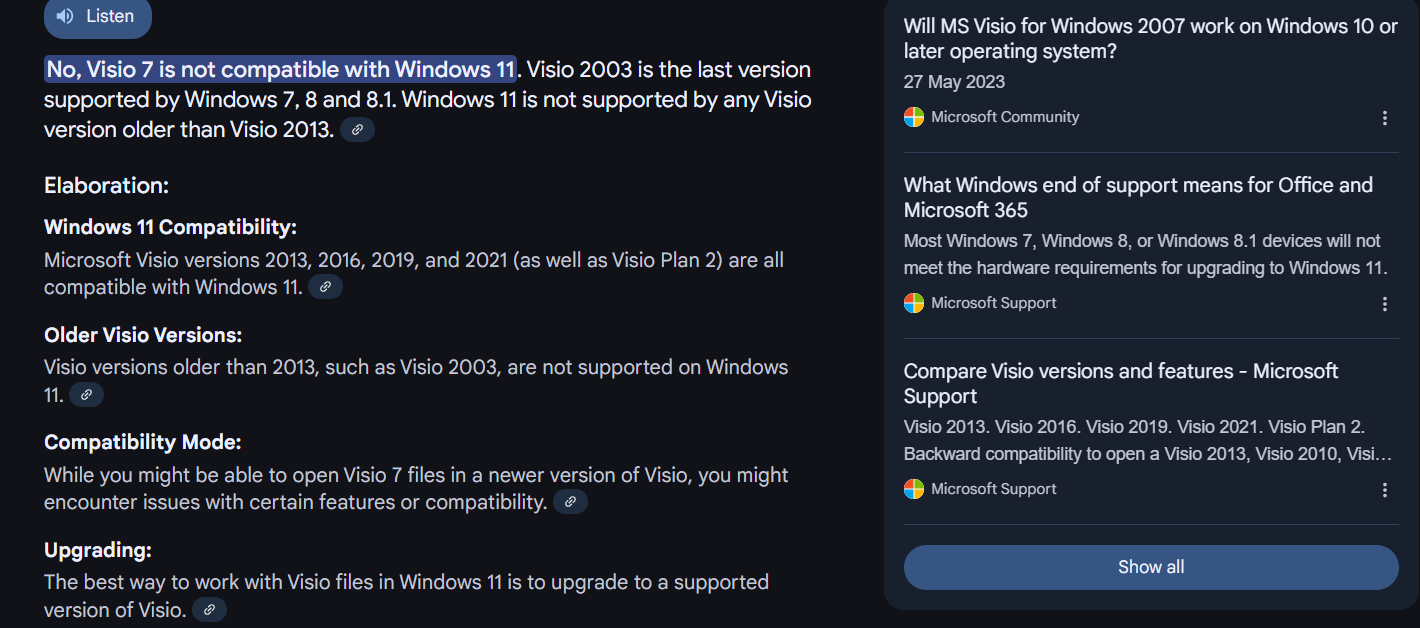
Task: Click the '27 May 2023' date text
Action: pos(954,82)
